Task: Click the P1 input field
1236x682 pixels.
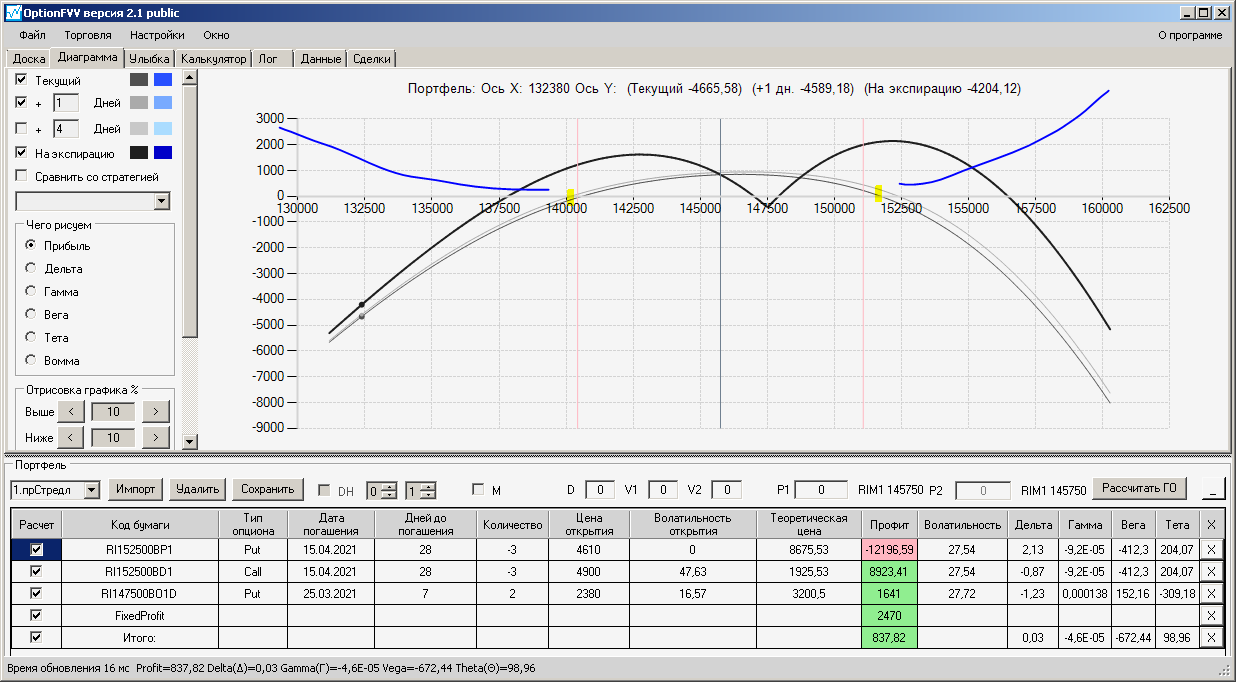Action: pos(823,490)
